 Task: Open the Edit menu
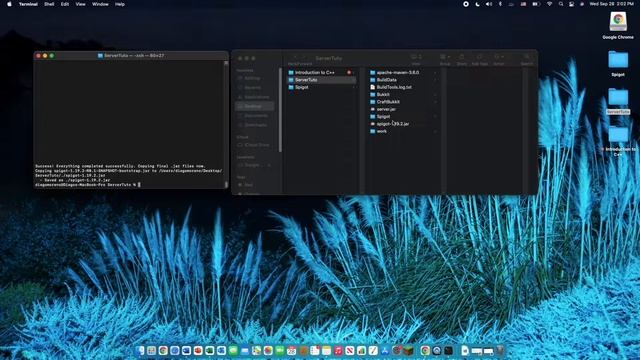pos(65,4)
